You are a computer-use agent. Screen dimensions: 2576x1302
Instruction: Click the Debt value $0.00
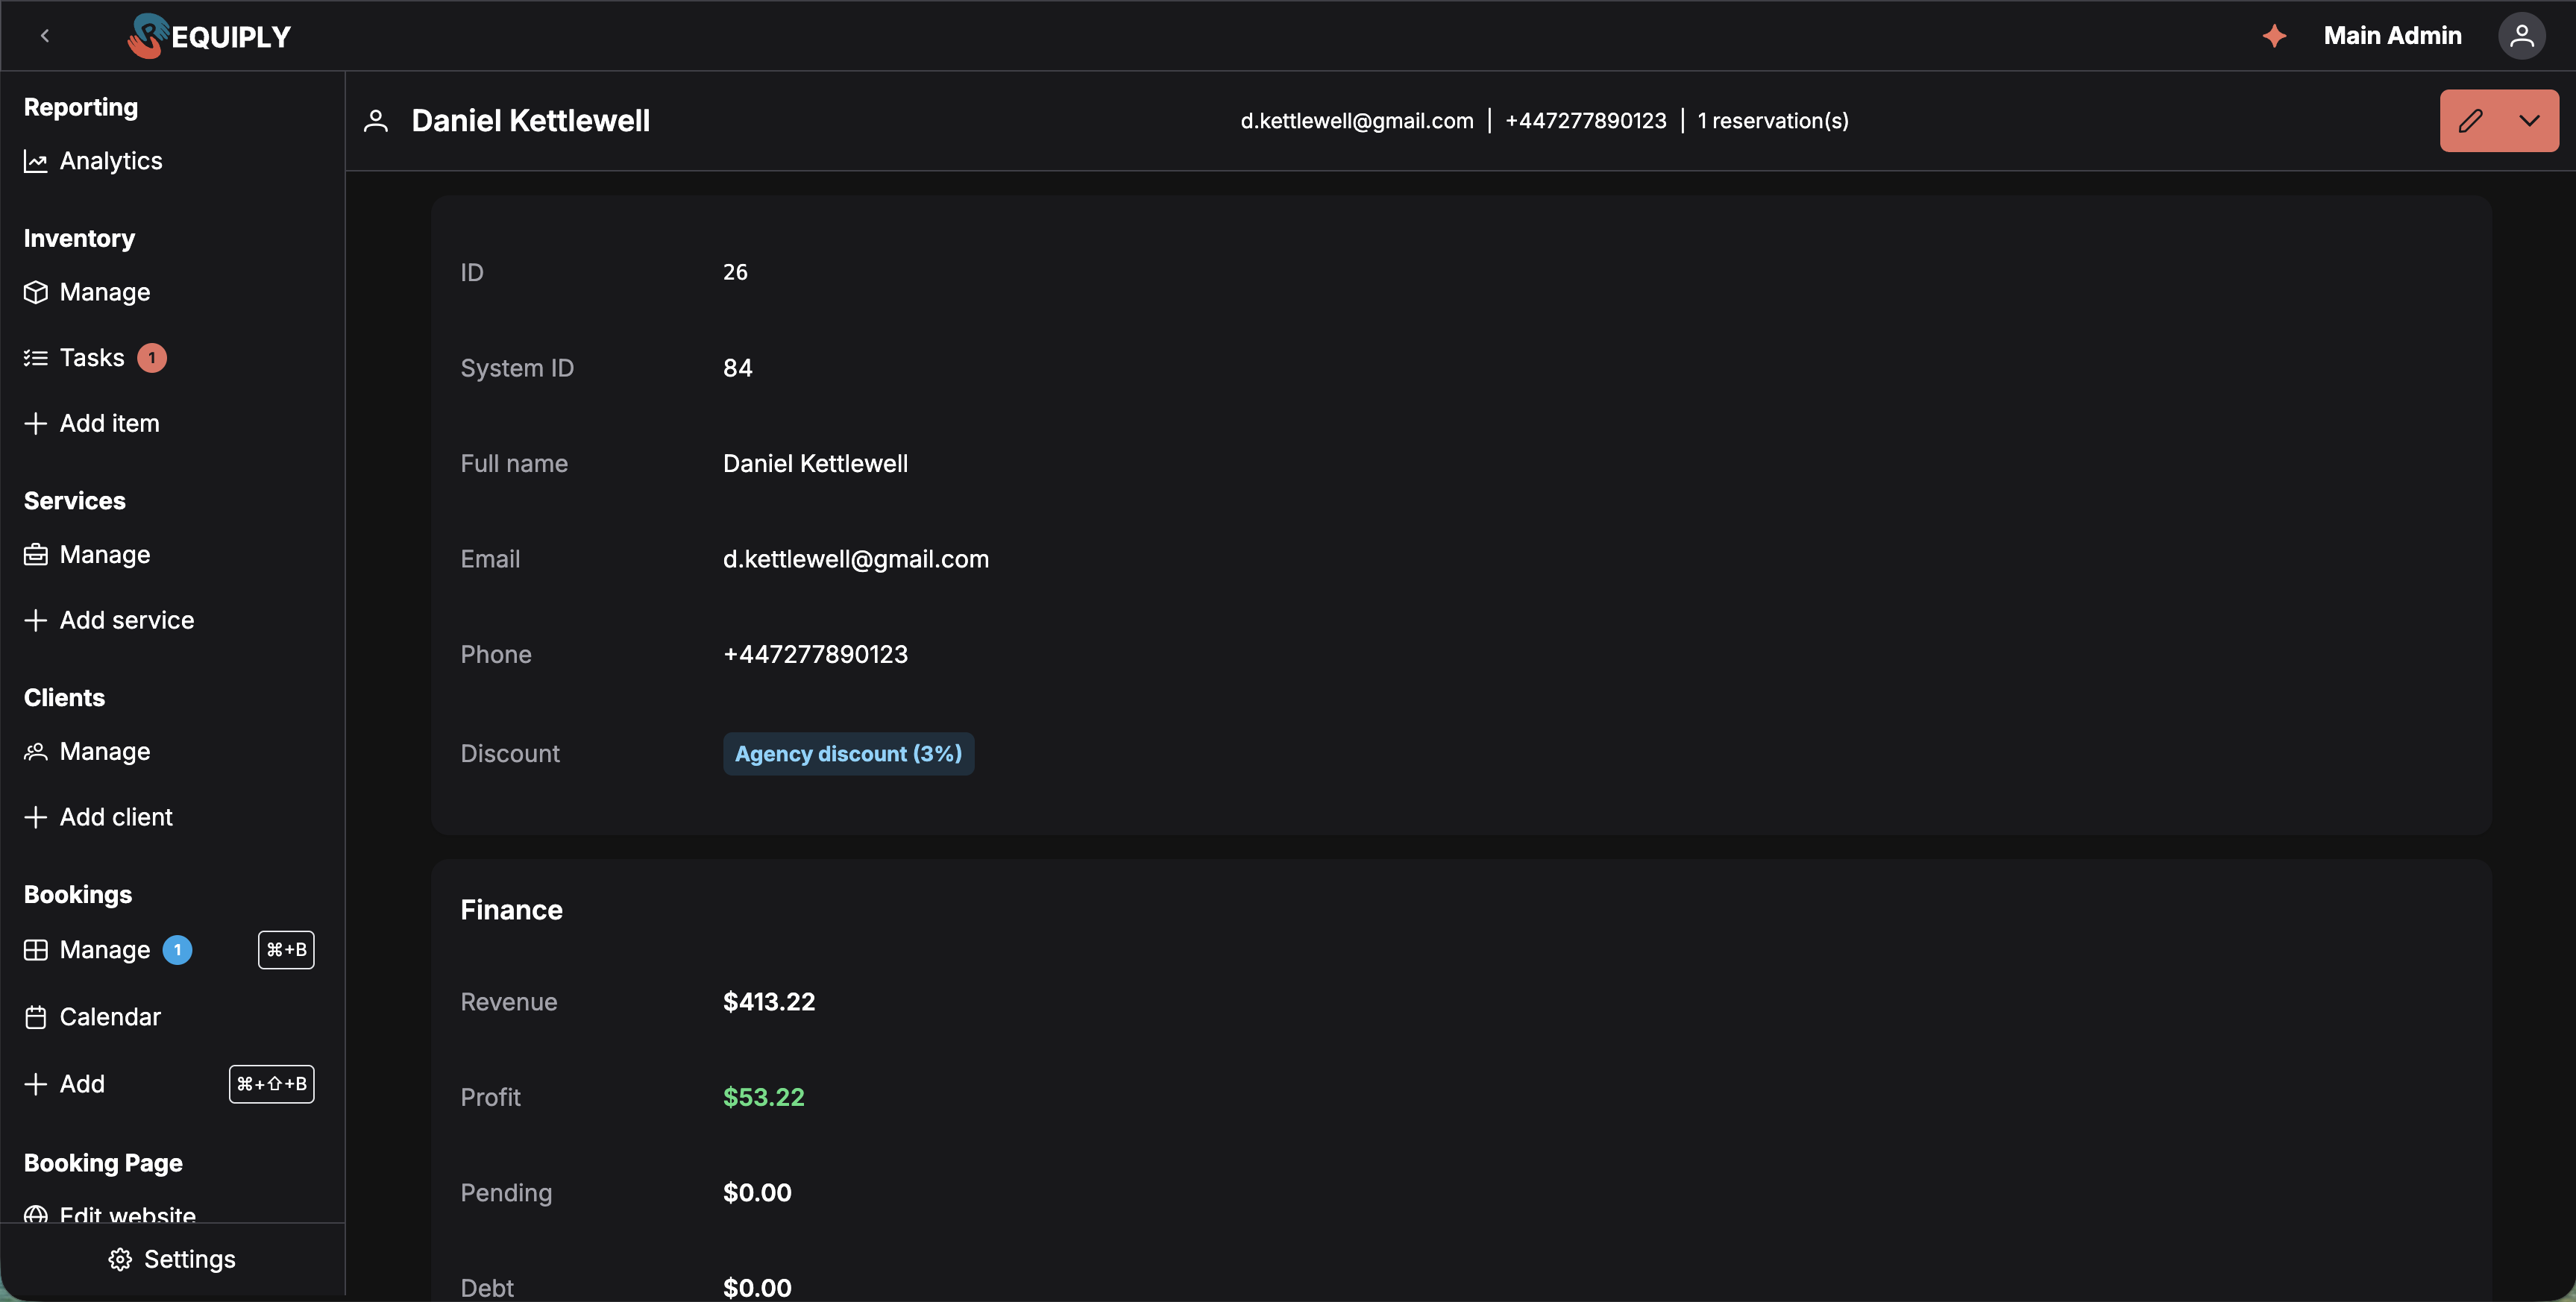[x=757, y=1288]
